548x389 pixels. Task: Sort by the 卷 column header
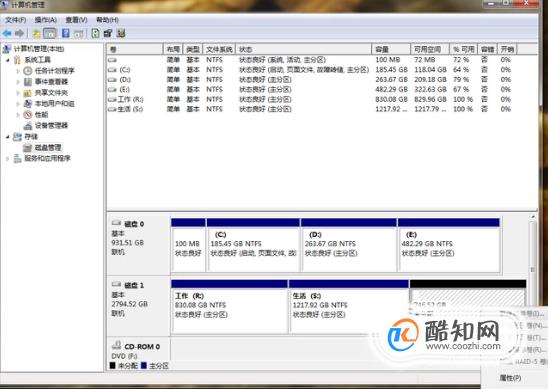tap(135, 49)
